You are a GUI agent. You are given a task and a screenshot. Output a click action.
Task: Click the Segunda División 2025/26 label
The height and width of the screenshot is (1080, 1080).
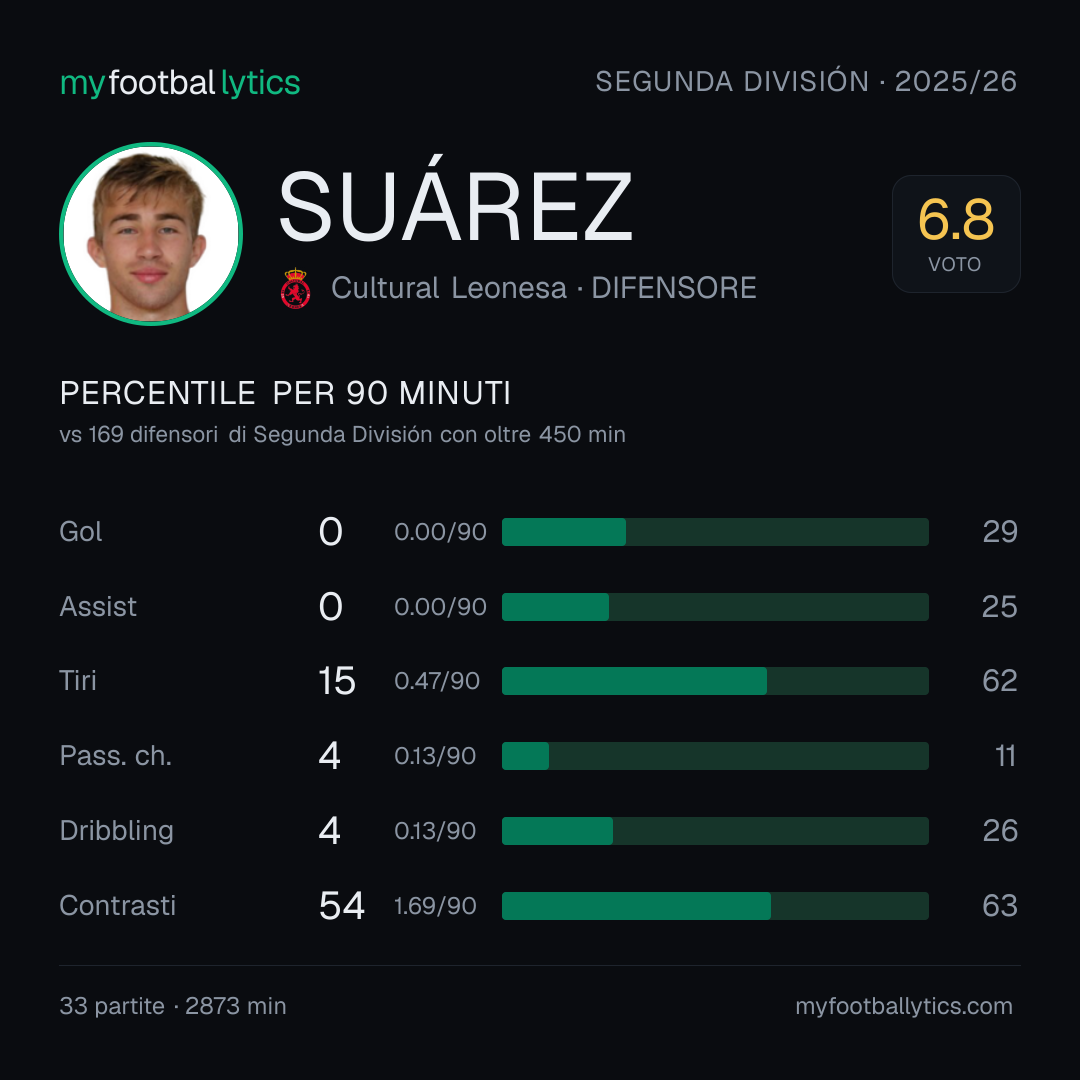point(806,81)
